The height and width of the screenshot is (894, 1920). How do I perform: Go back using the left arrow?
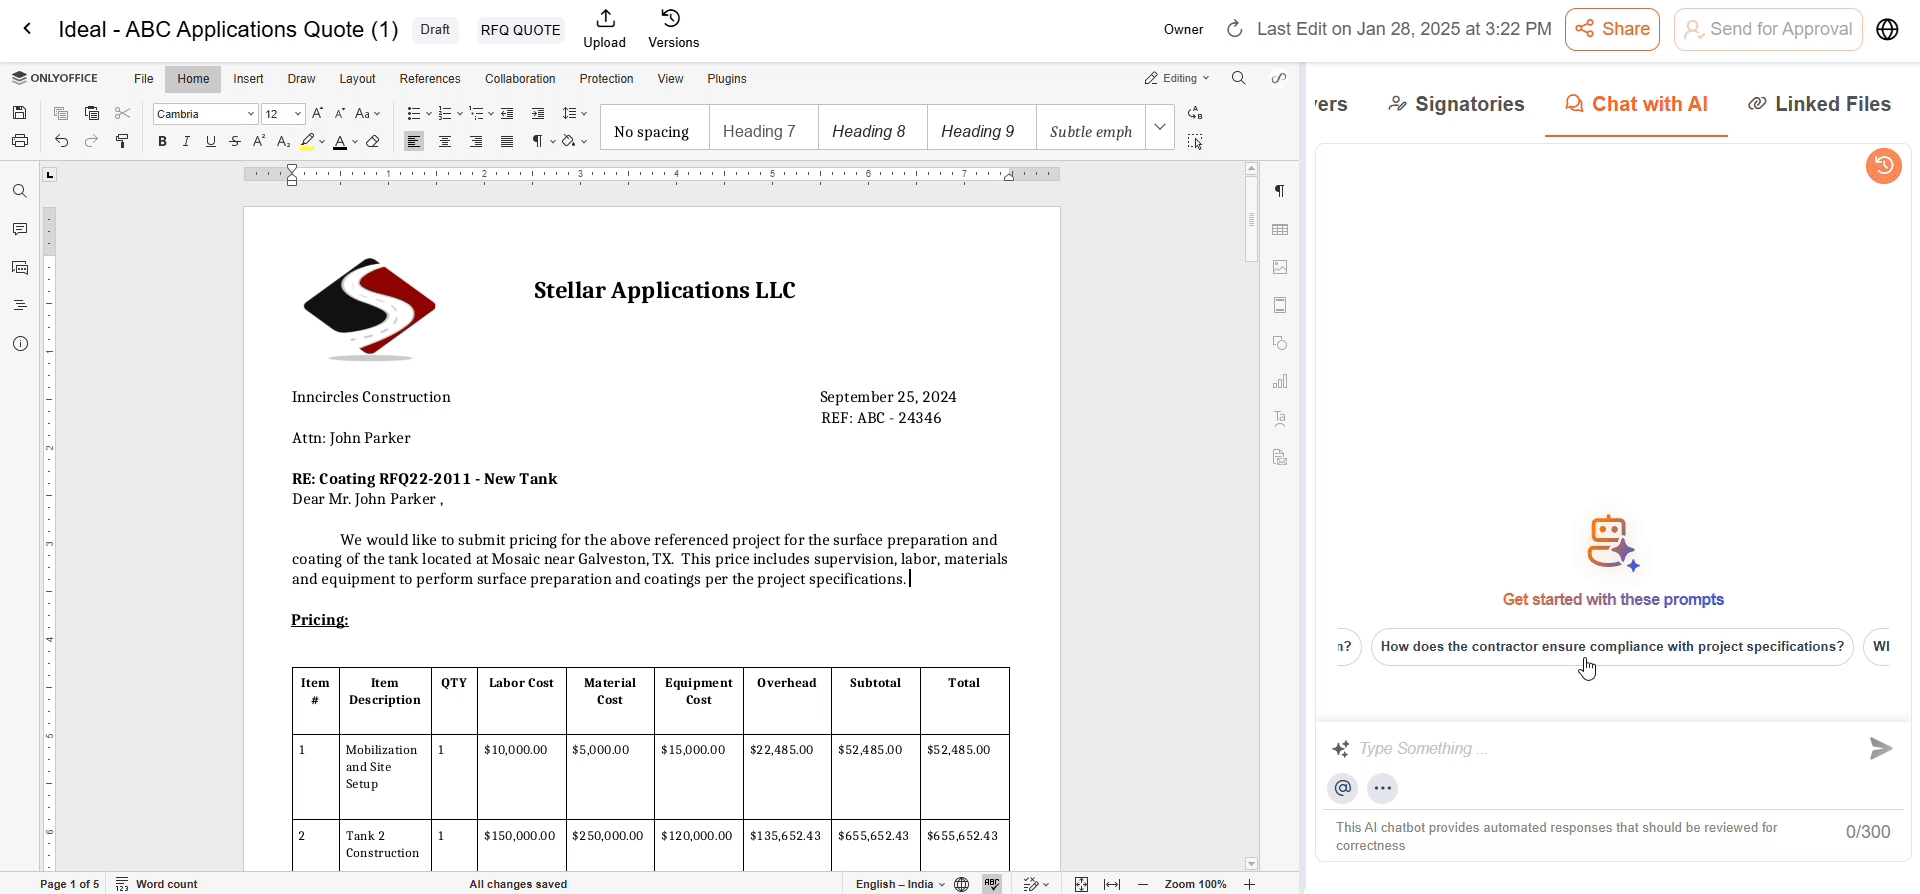[28, 29]
